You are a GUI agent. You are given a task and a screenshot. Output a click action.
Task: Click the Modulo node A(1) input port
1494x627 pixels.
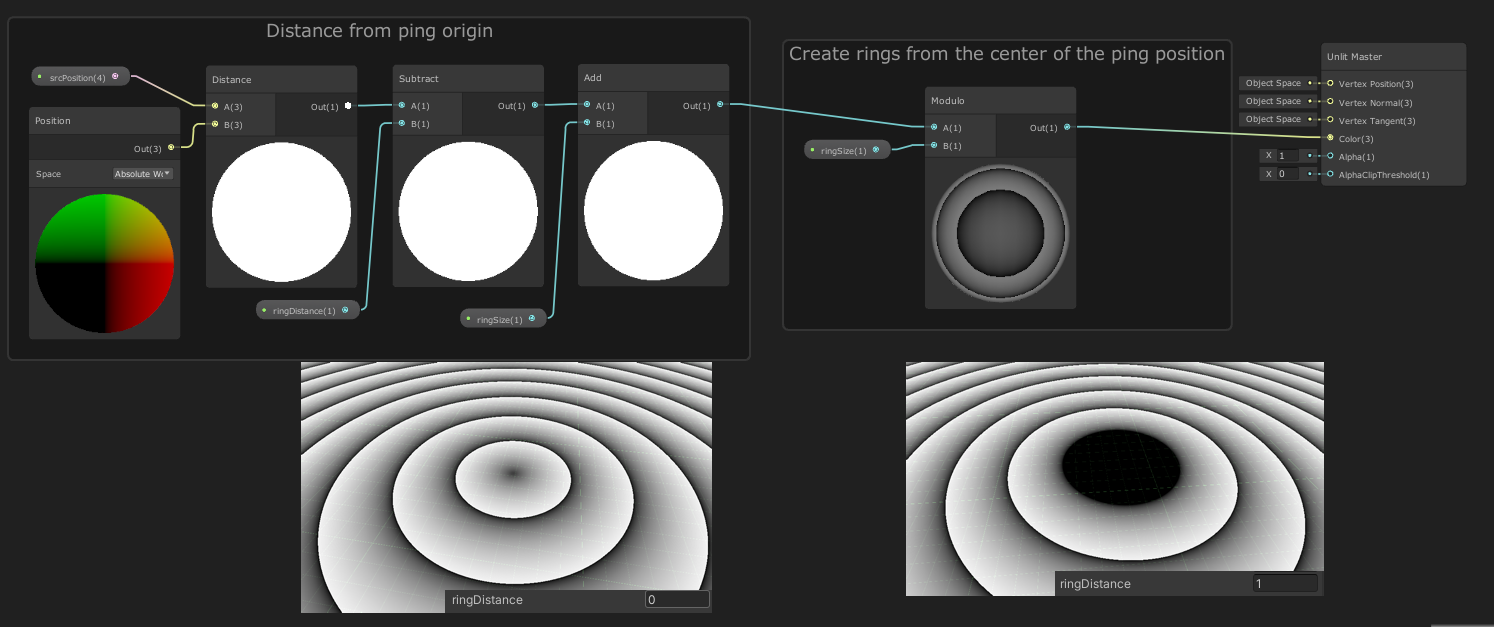[x=933, y=127]
